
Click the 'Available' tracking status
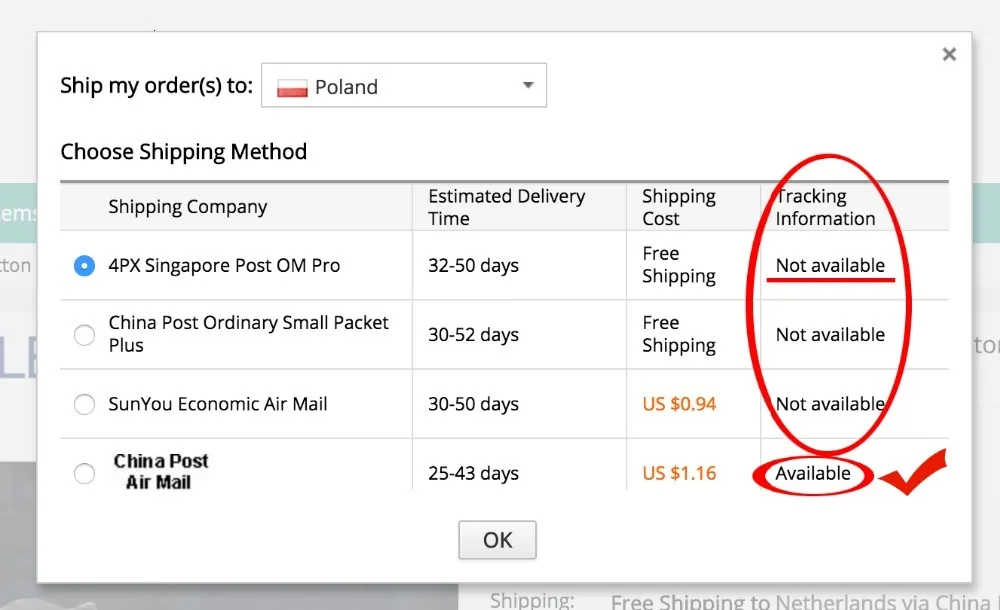tap(812, 473)
